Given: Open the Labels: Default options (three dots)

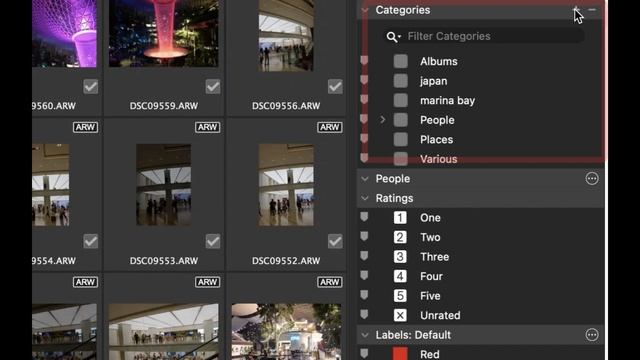Looking at the screenshot, I should point(592,335).
